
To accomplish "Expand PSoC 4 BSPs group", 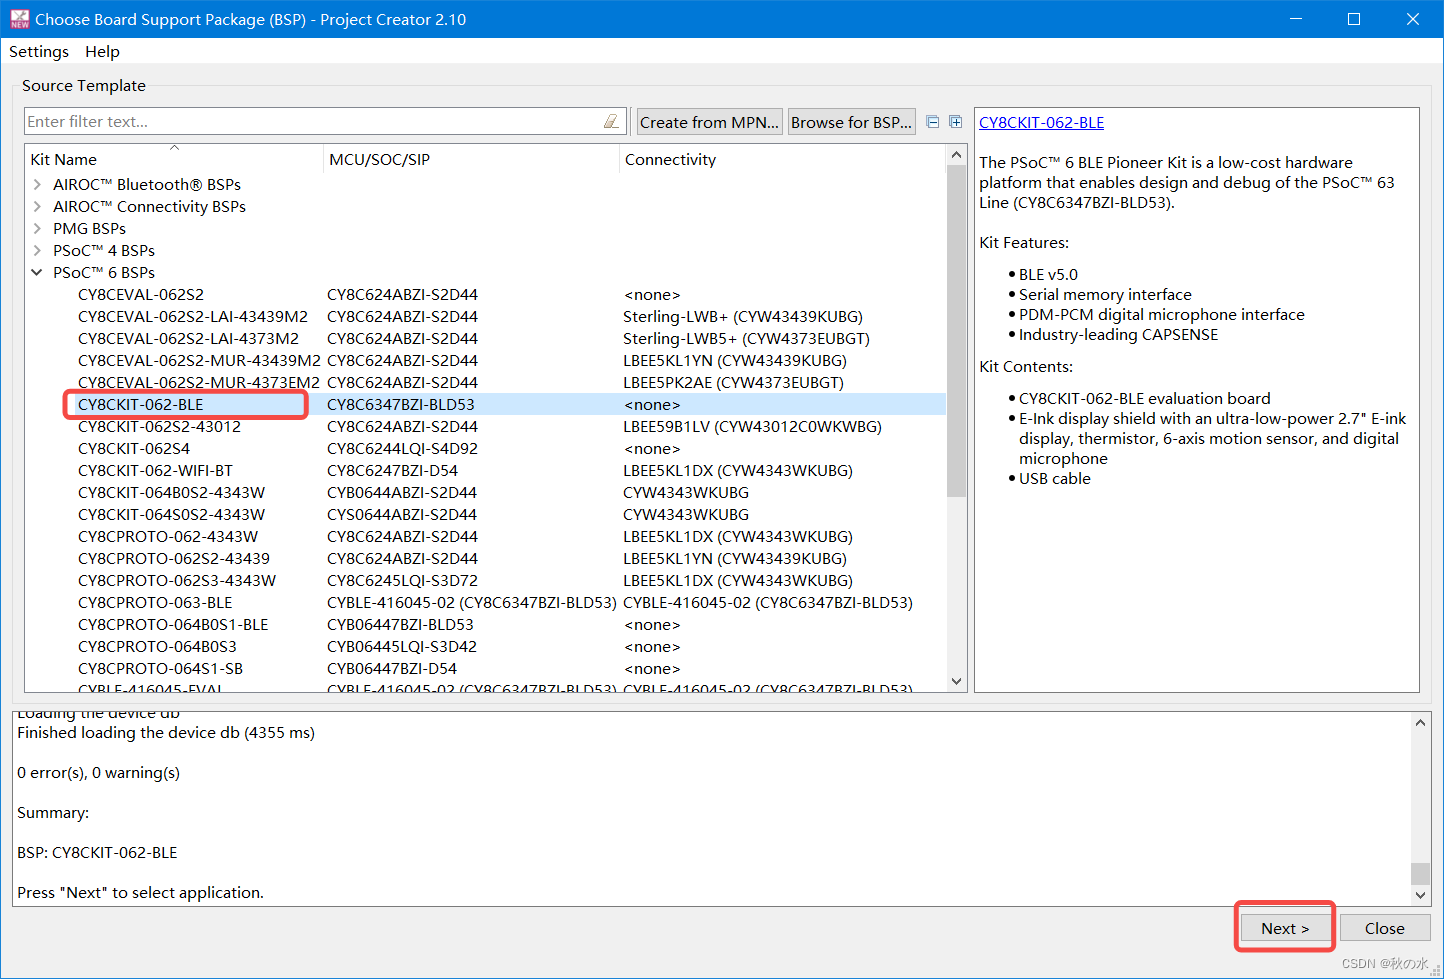I will click(x=37, y=250).
